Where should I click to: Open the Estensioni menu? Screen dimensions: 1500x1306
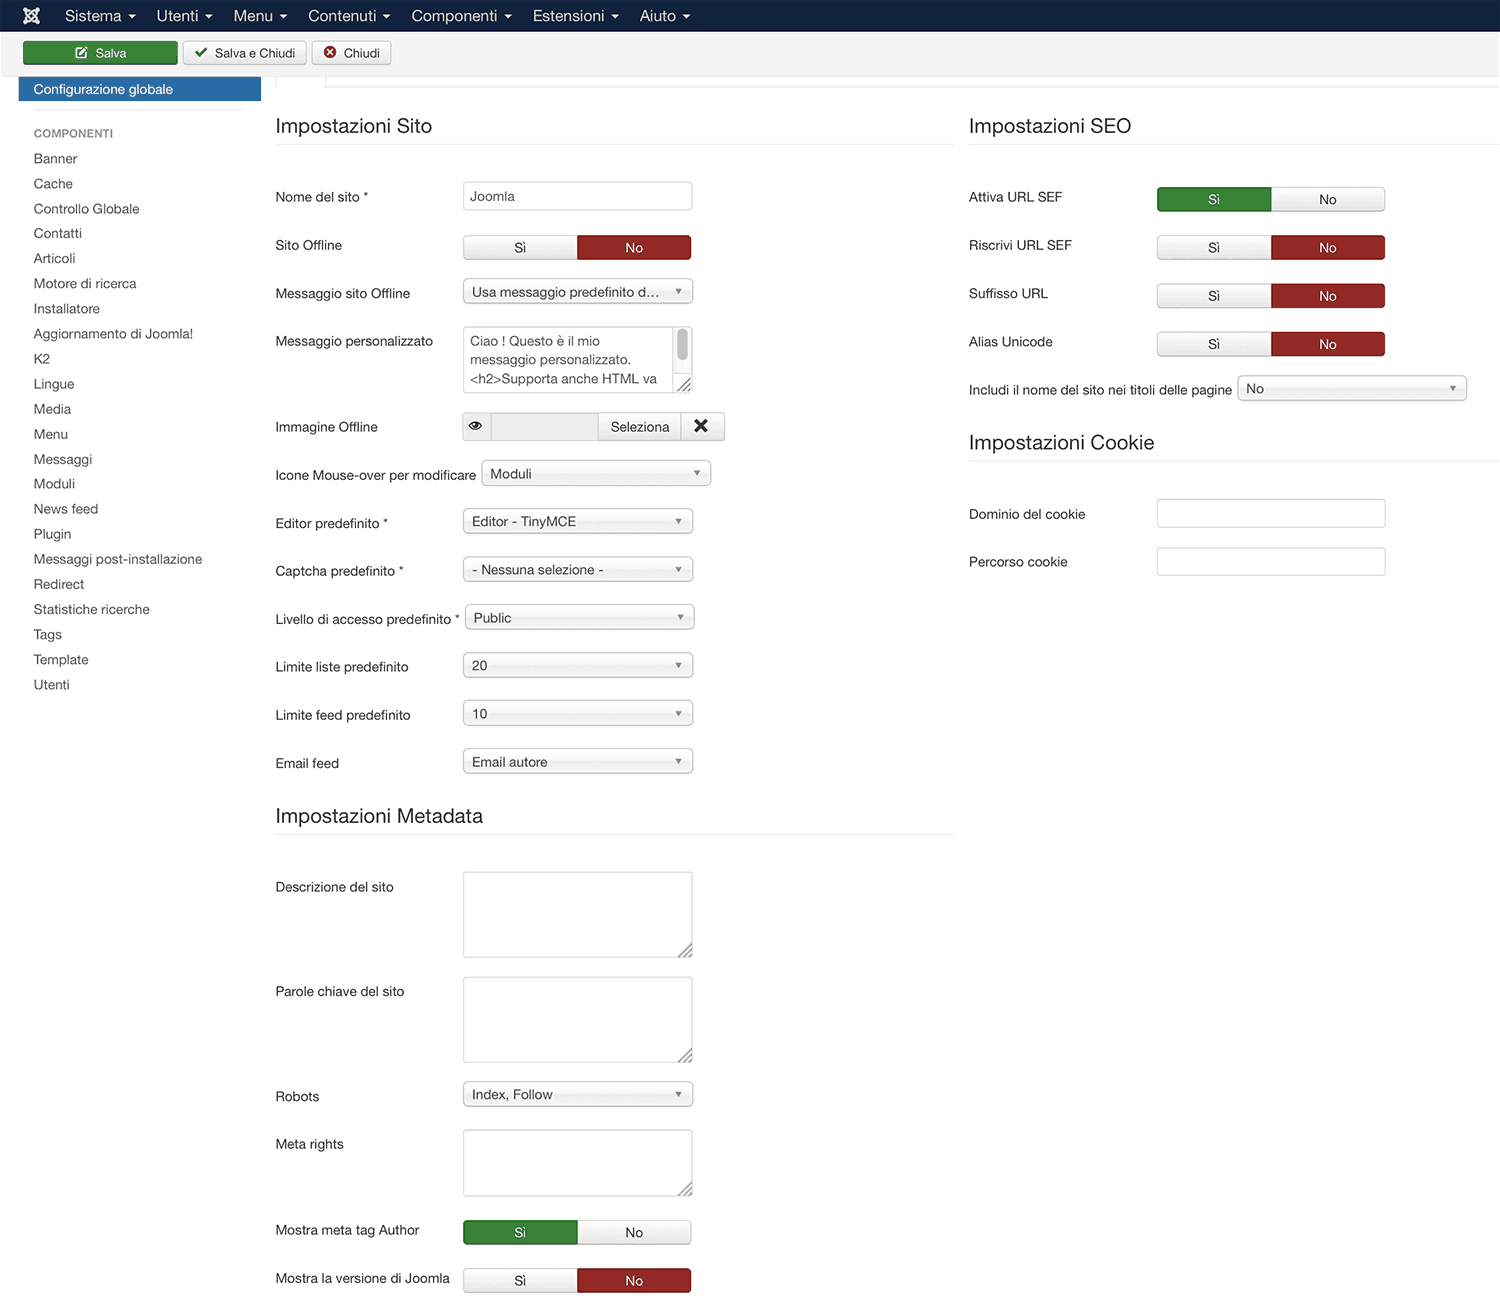click(575, 16)
